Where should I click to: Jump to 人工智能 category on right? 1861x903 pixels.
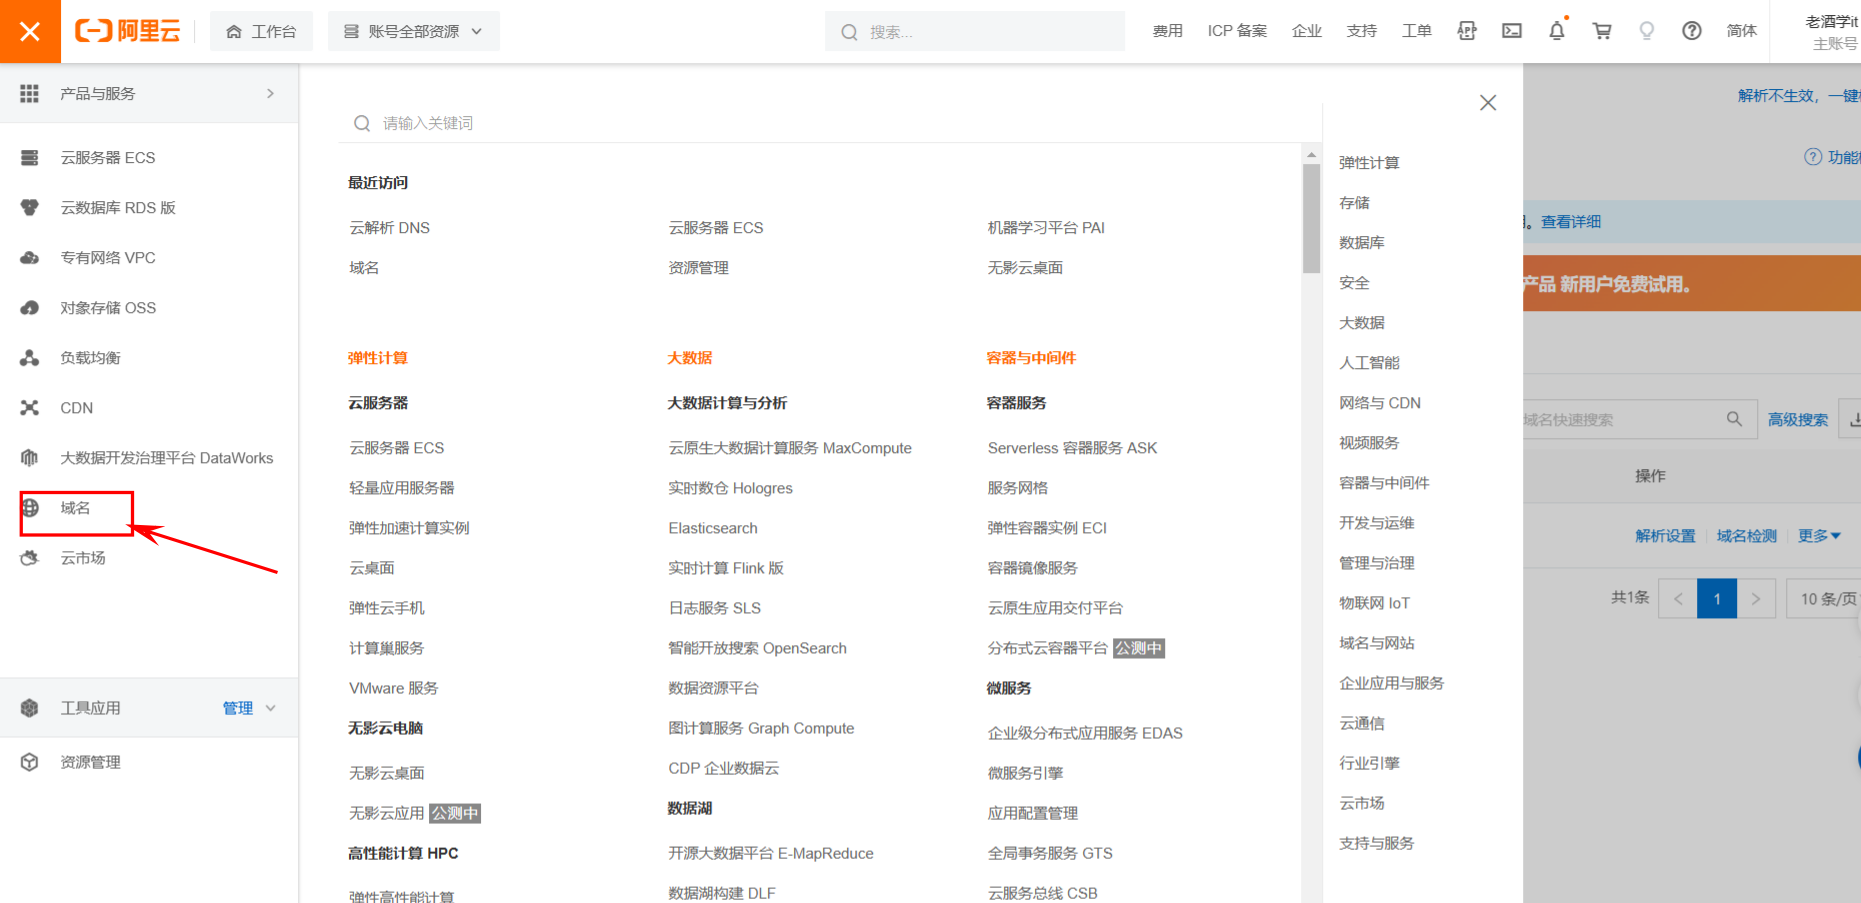pos(1369,363)
